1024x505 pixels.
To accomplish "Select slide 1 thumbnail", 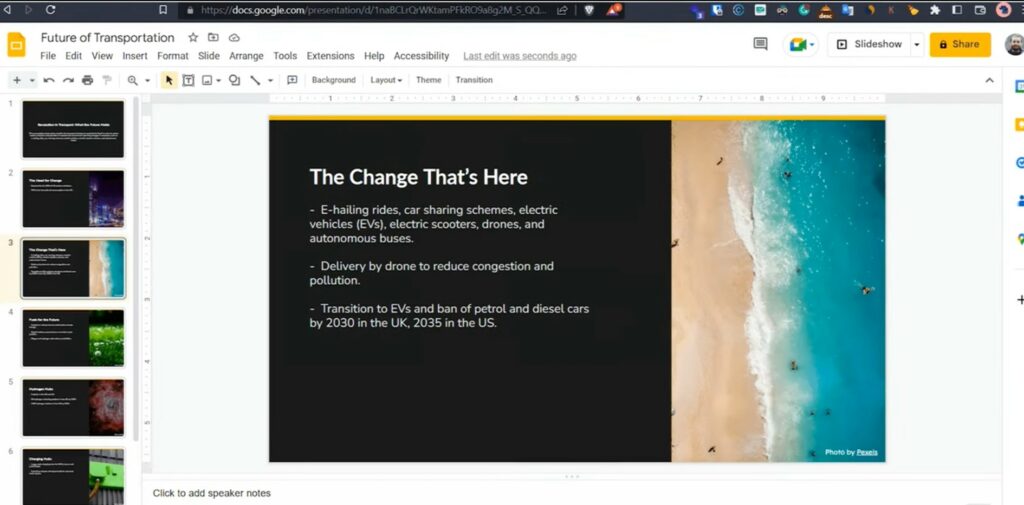I will click(x=73, y=129).
